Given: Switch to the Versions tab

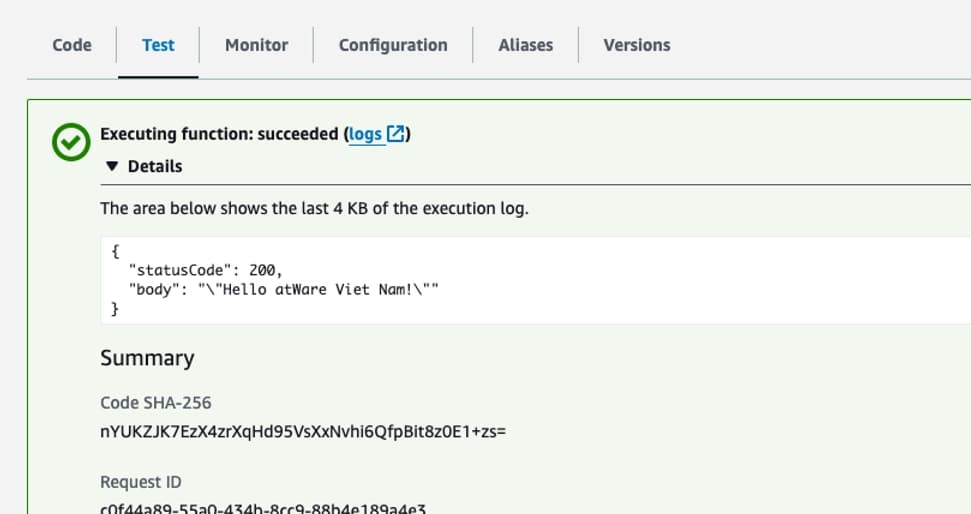Looking at the screenshot, I should (637, 45).
